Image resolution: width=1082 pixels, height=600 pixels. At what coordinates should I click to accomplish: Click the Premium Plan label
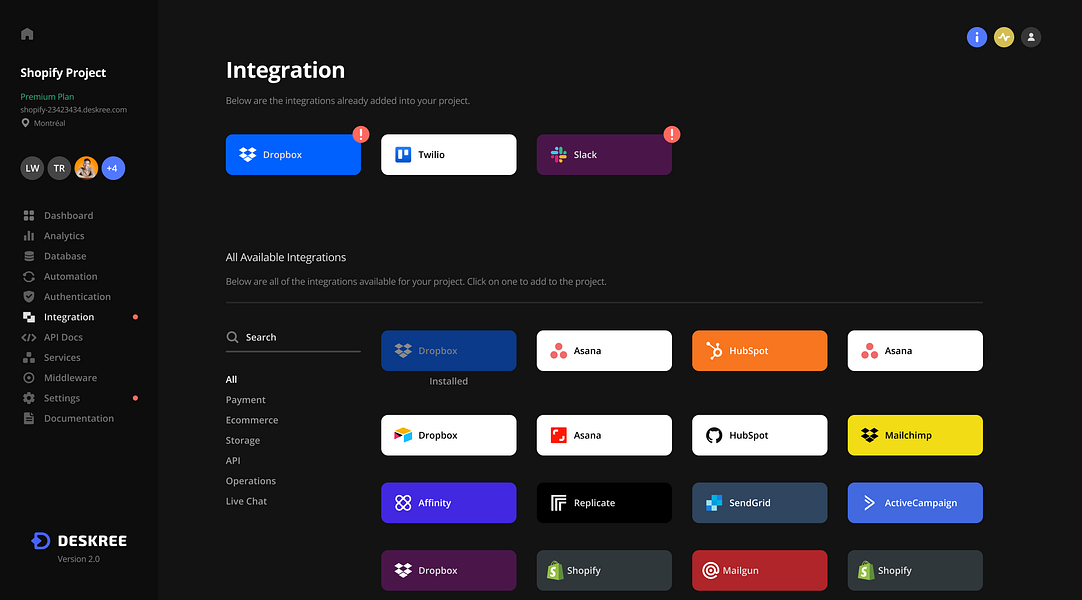pyautogui.click(x=47, y=97)
